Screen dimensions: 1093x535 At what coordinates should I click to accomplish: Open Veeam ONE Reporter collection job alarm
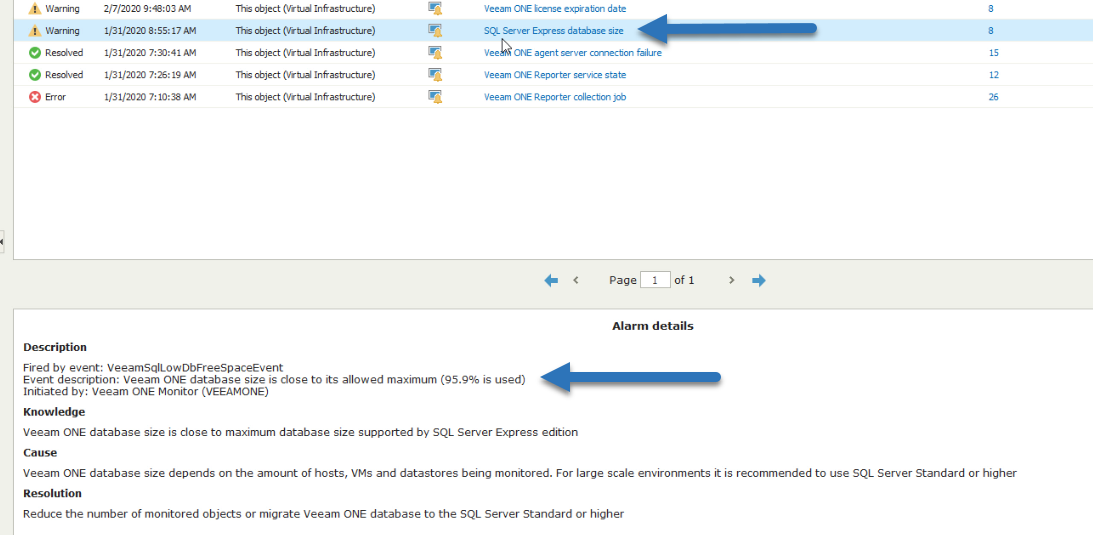coord(555,97)
